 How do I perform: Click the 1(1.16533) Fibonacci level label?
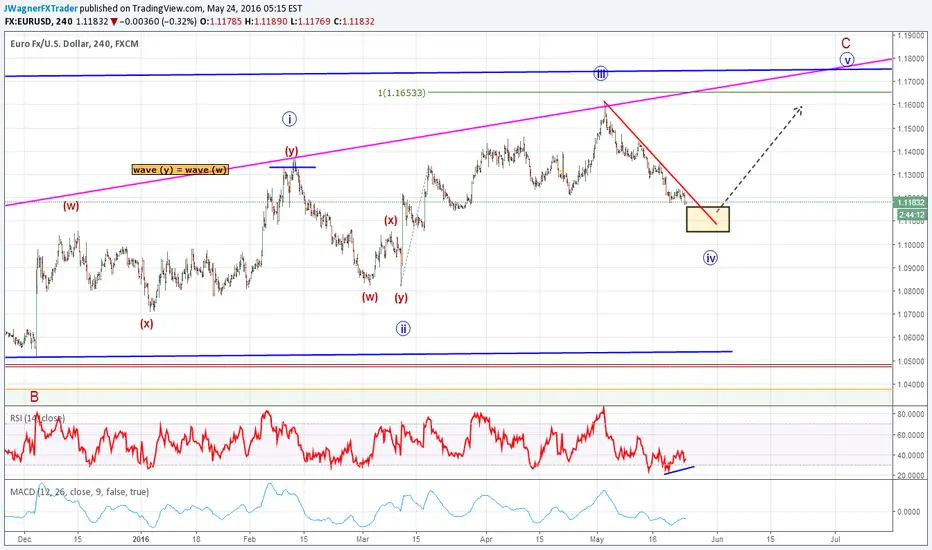tap(402, 93)
